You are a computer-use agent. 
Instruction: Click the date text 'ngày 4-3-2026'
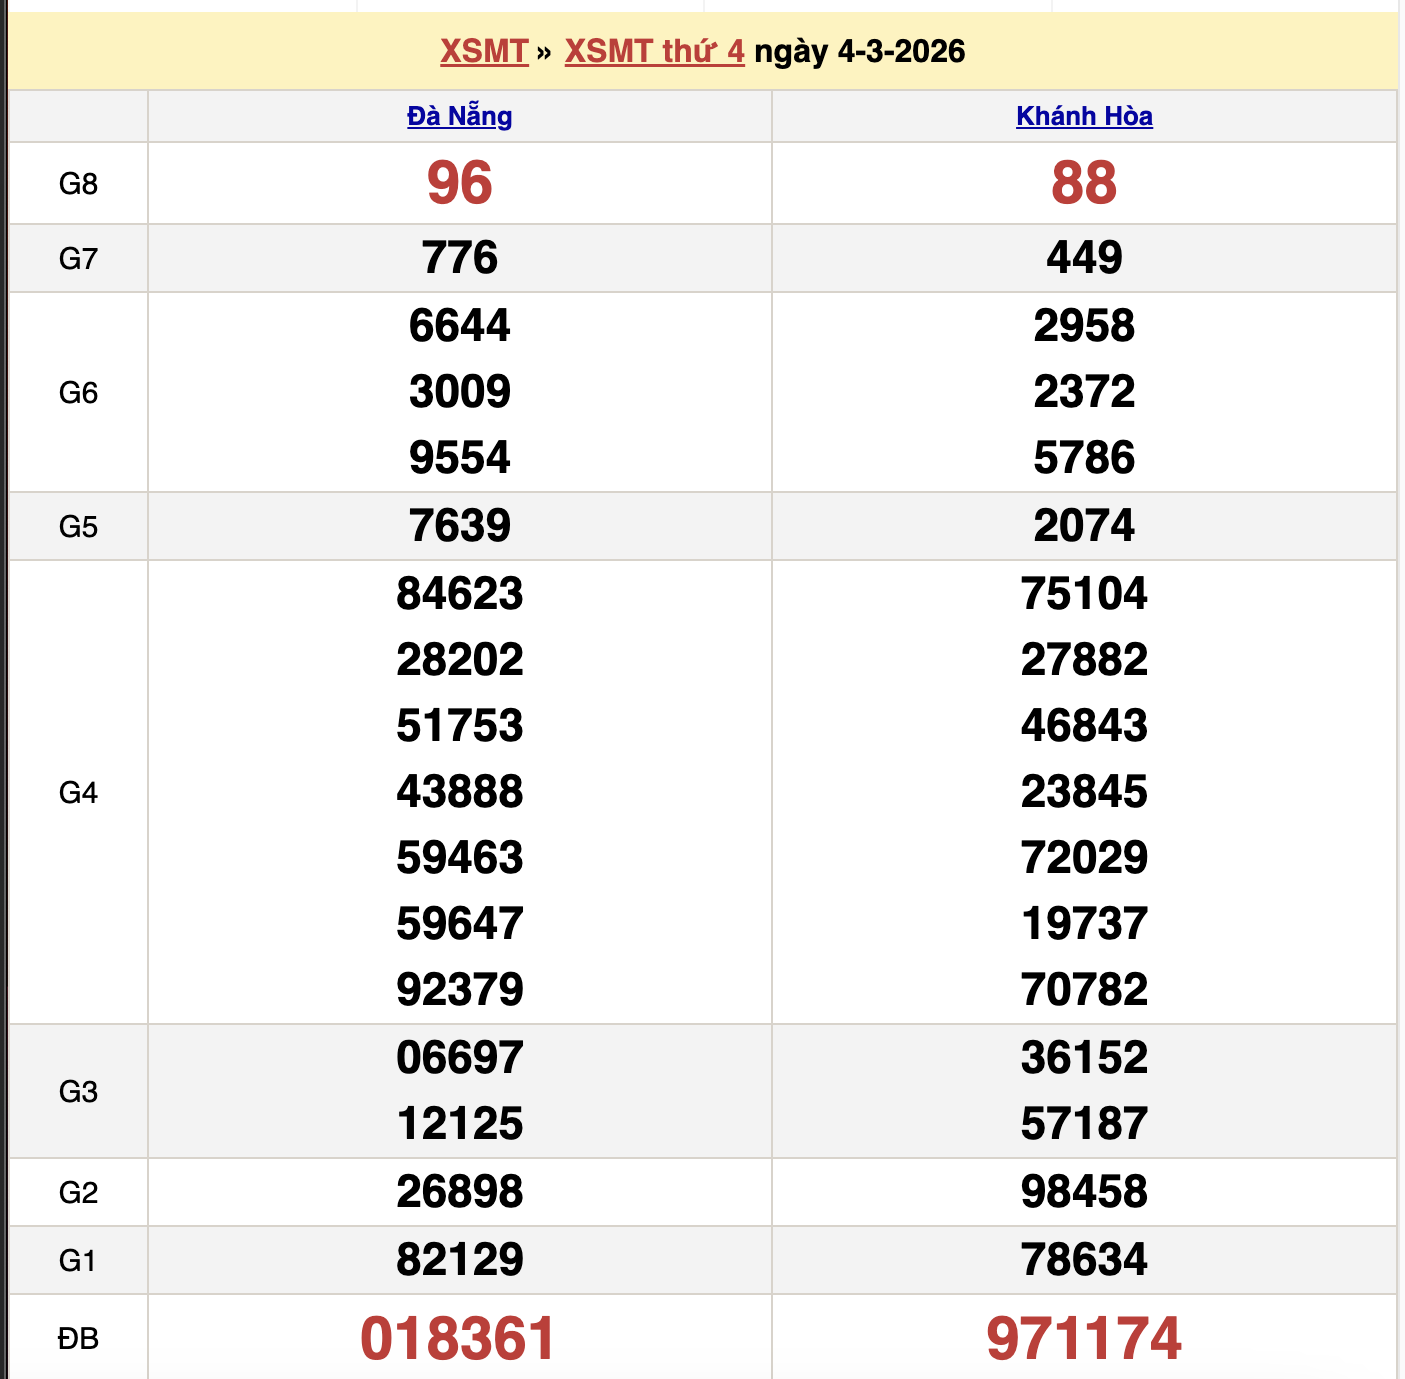[x=860, y=51]
